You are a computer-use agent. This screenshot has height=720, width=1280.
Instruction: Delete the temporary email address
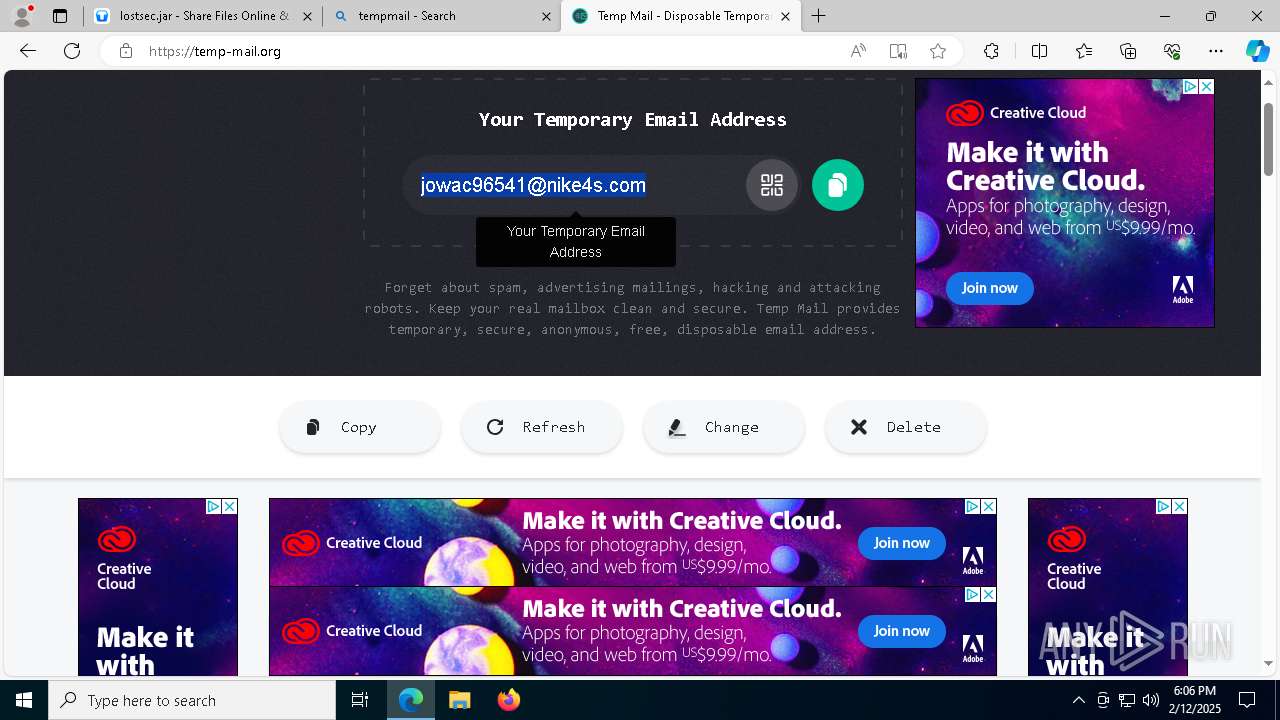[x=906, y=427]
